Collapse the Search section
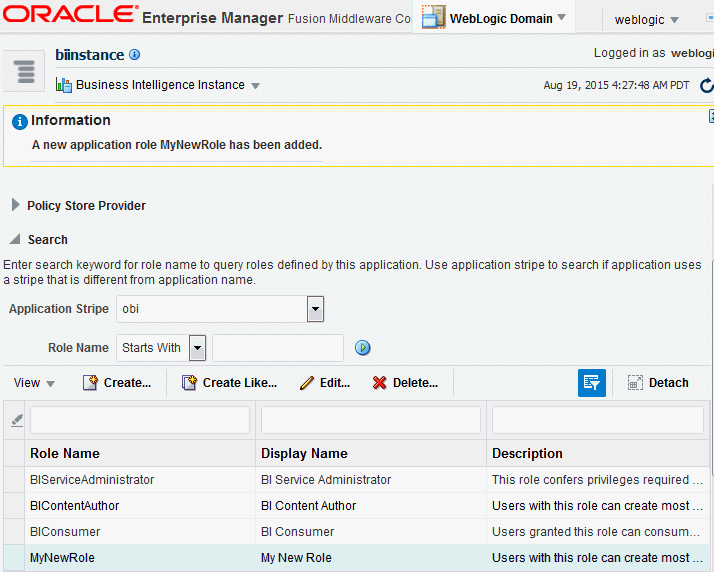 [x=15, y=239]
